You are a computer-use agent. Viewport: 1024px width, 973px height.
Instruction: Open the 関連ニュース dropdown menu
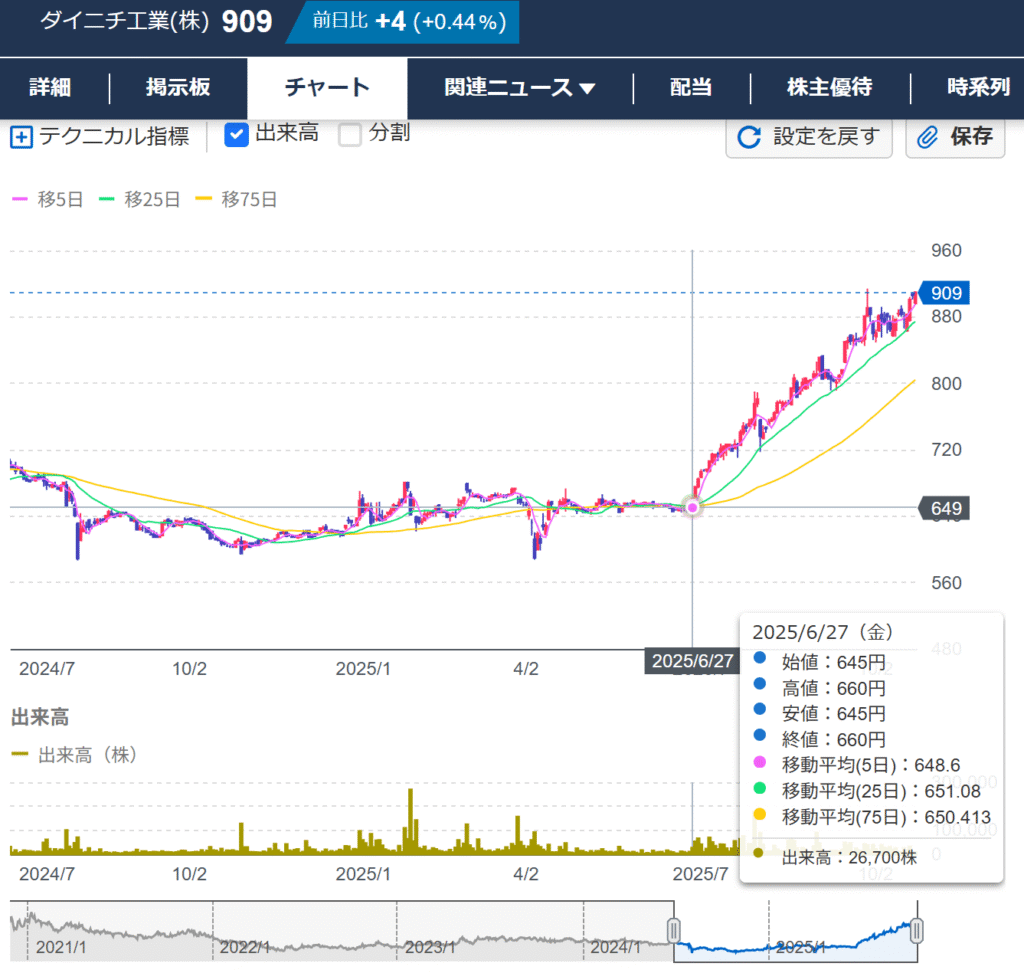pos(519,88)
